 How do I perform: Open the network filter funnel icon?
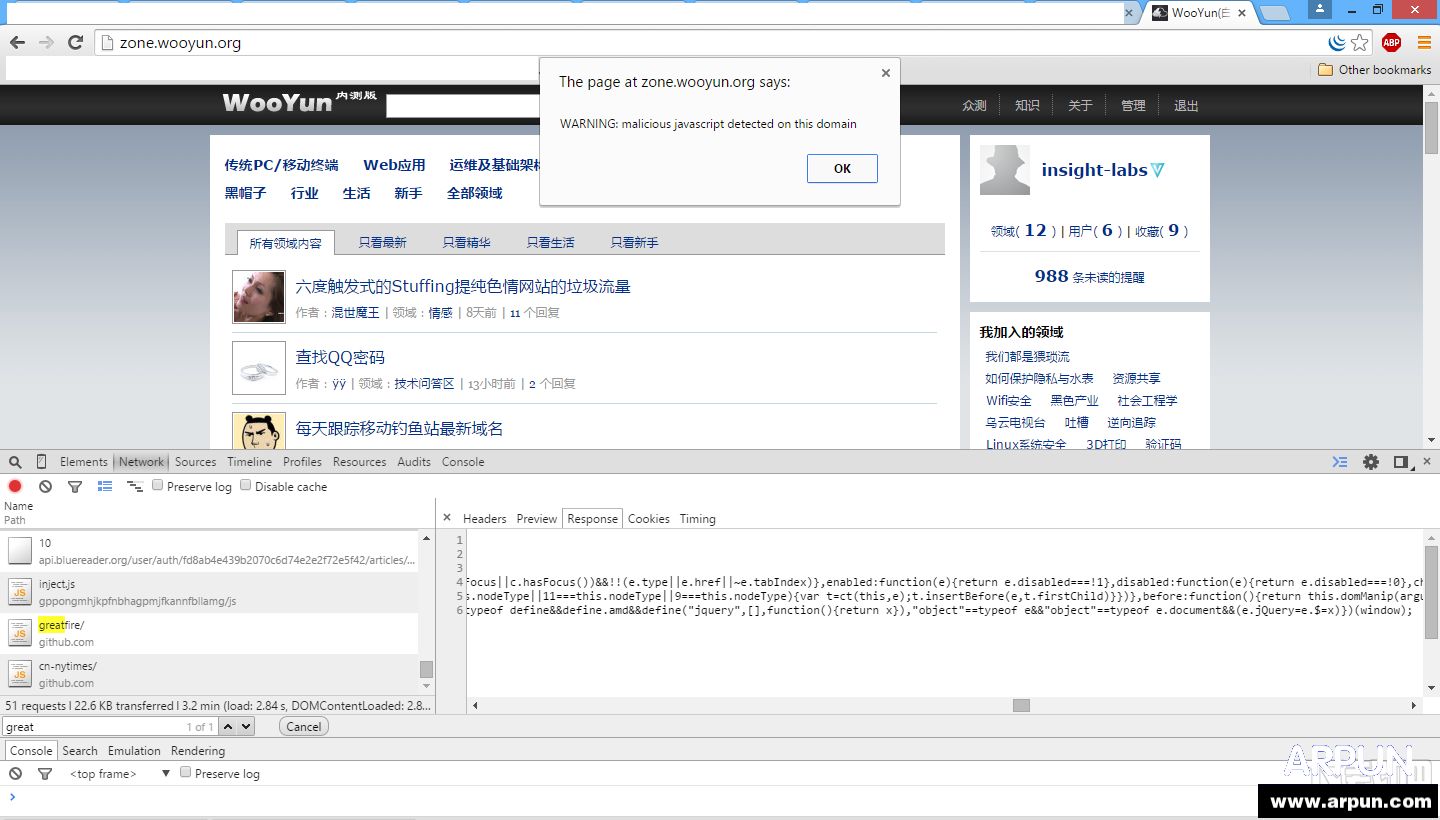coord(75,486)
